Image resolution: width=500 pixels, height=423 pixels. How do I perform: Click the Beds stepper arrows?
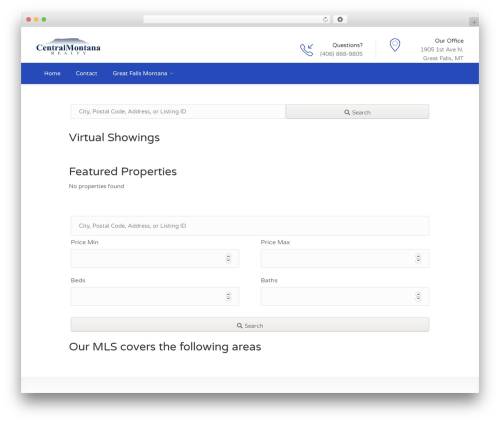coord(228,296)
